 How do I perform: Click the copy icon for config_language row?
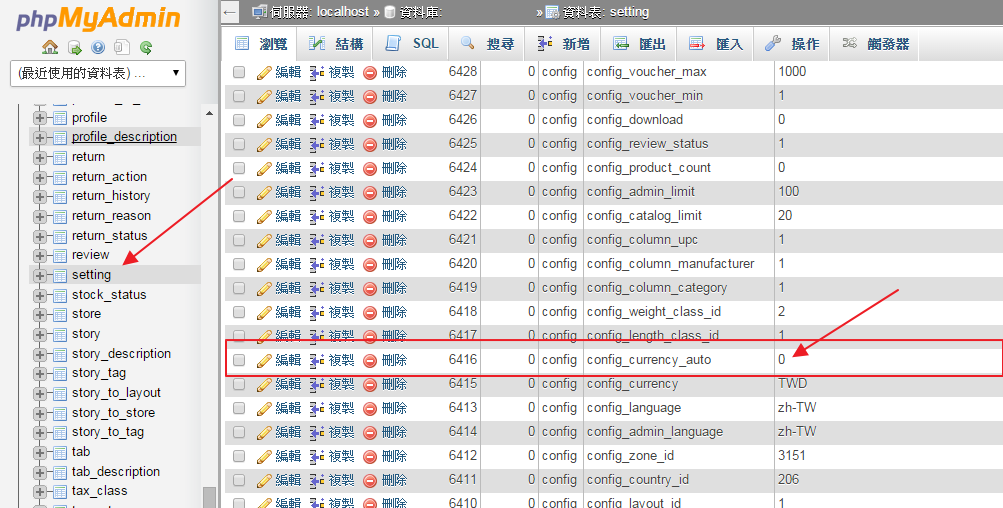click(317, 409)
